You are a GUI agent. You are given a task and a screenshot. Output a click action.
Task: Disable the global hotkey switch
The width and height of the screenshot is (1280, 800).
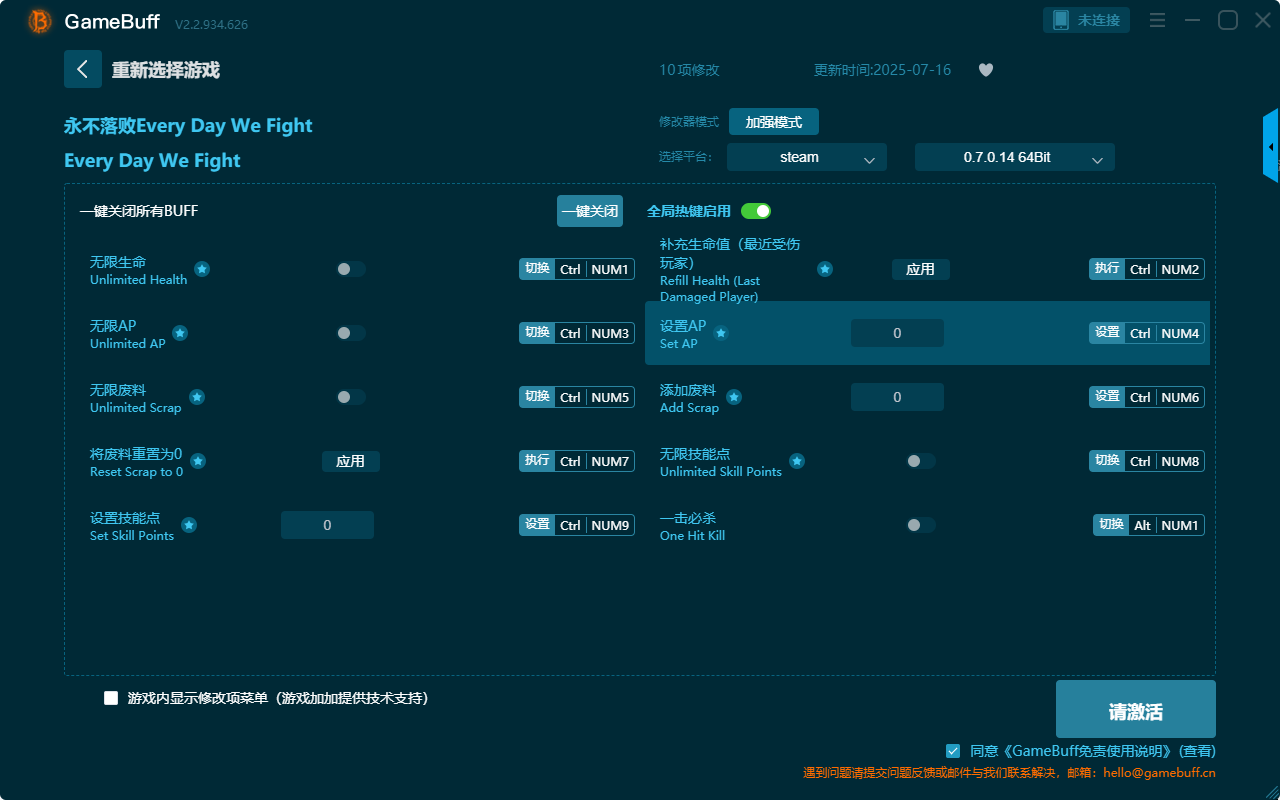click(756, 211)
